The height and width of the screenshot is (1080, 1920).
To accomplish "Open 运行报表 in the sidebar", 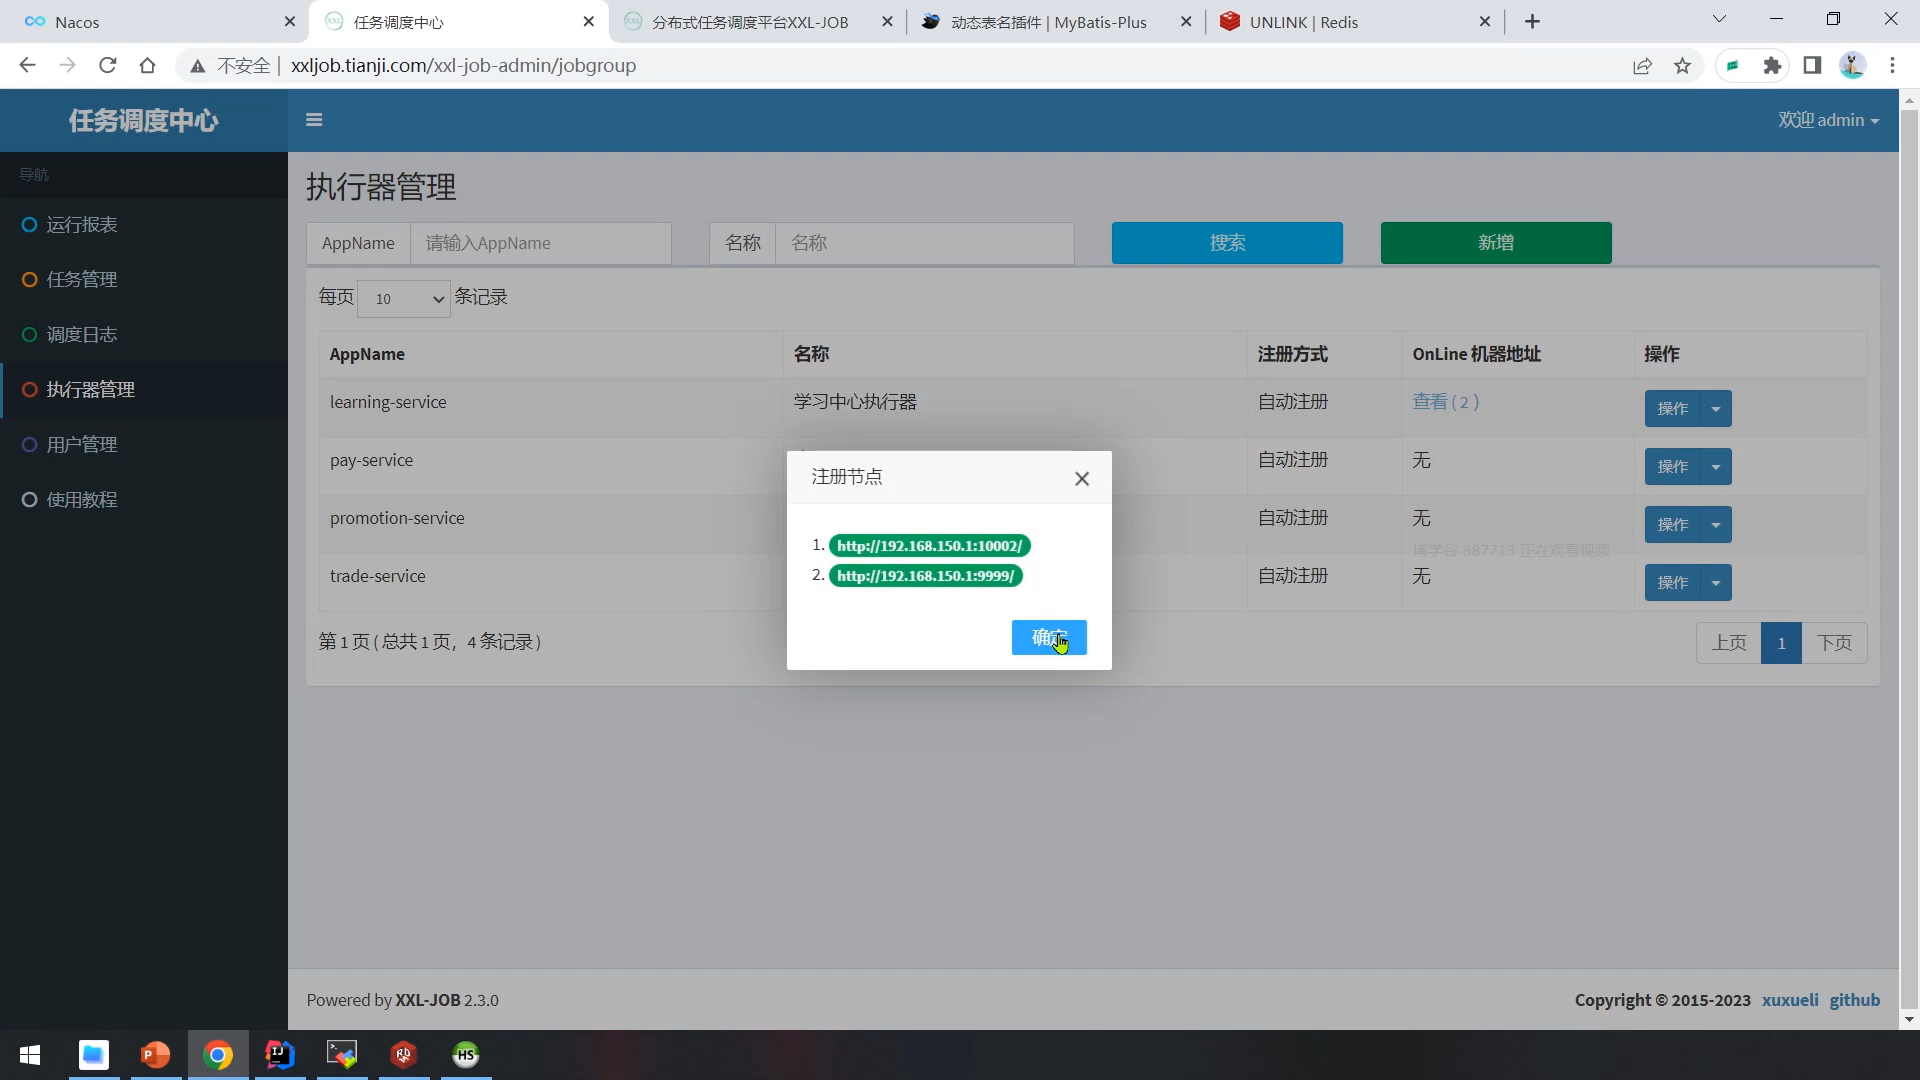I will [82, 225].
